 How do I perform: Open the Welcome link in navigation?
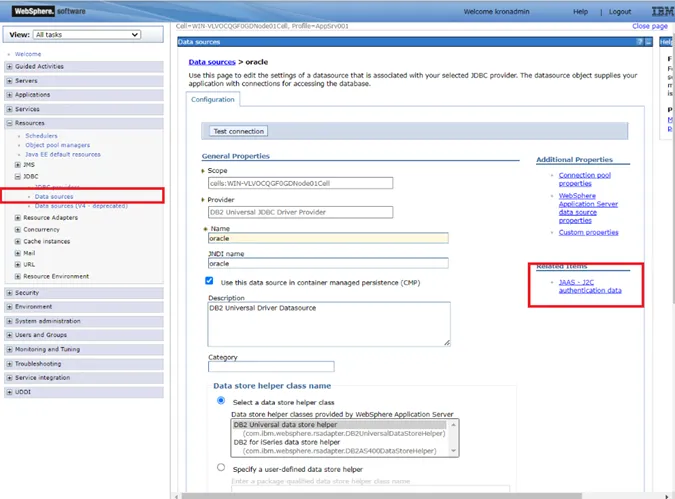pyautogui.click(x=28, y=54)
